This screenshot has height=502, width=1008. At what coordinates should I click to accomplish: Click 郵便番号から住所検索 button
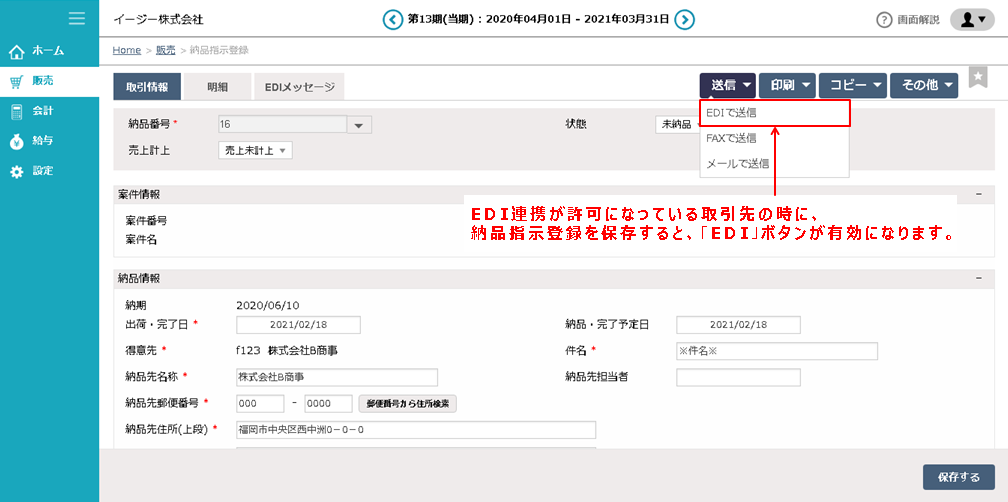pyautogui.click(x=408, y=404)
